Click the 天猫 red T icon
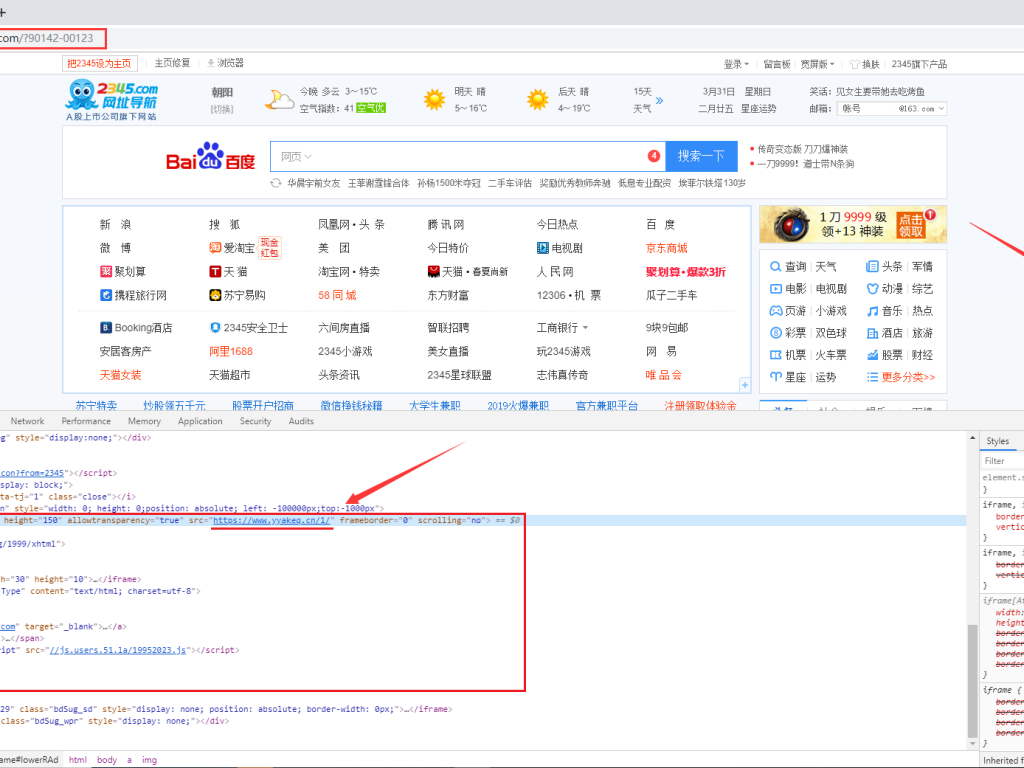 pyautogui.click(x=215, y=272)
